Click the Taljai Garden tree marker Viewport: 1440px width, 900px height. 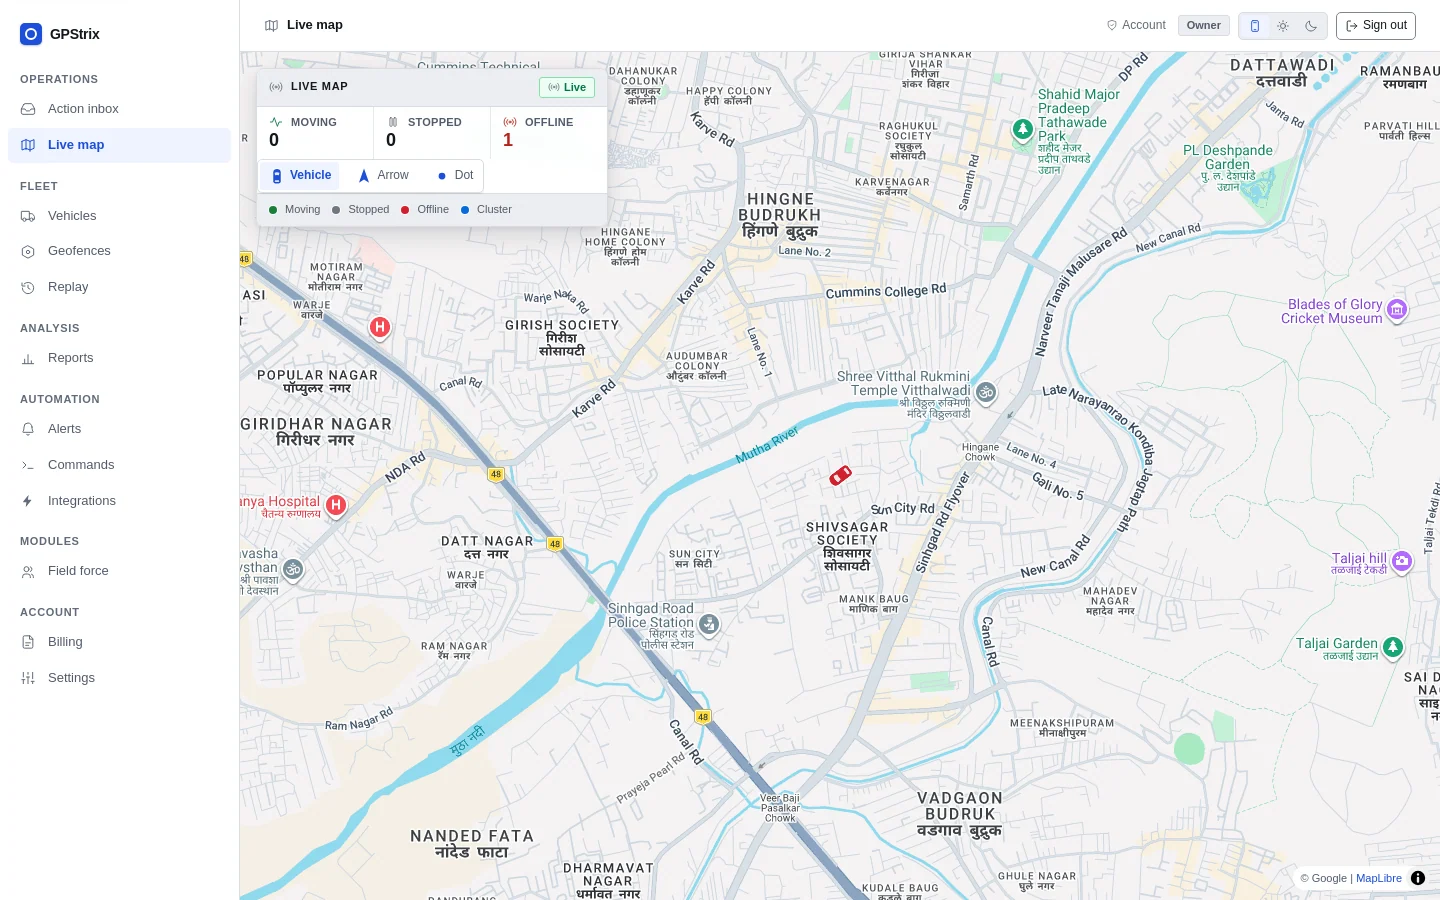click(1392, 647)
